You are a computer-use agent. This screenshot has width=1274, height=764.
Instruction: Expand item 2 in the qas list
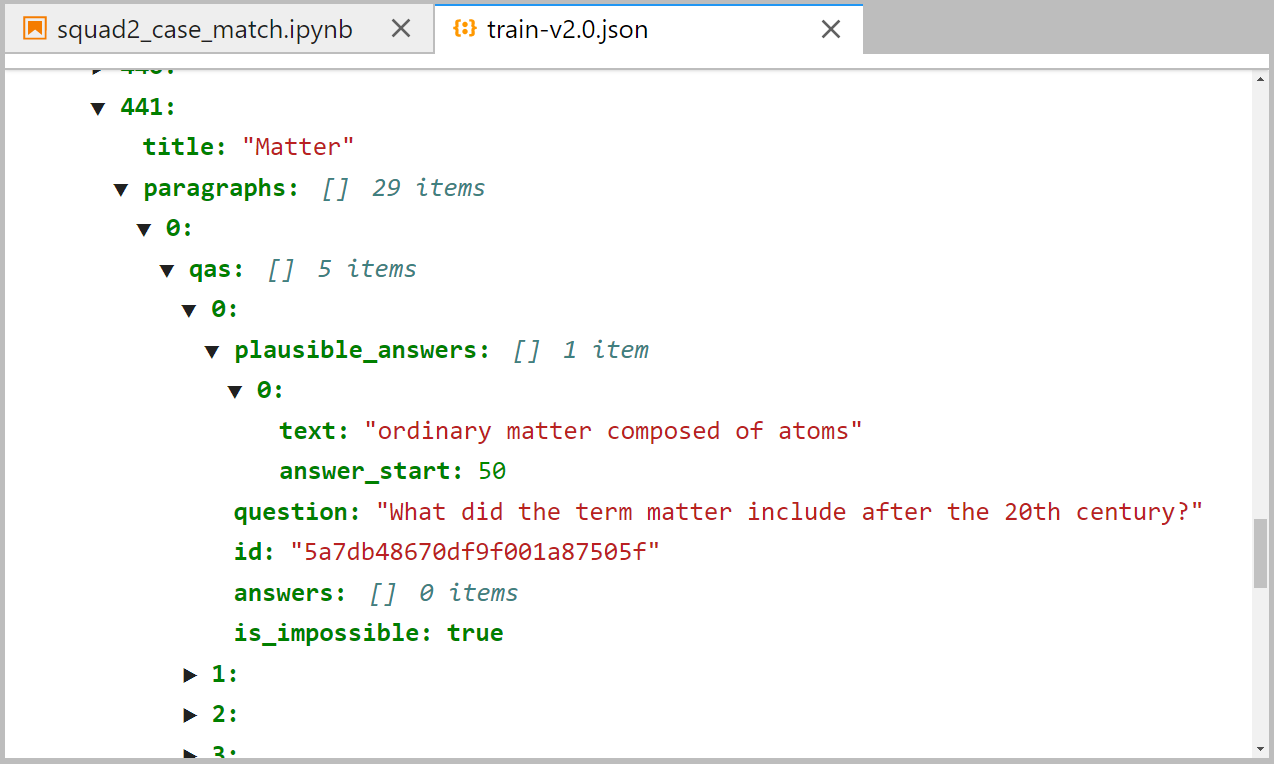pos(190,715)
